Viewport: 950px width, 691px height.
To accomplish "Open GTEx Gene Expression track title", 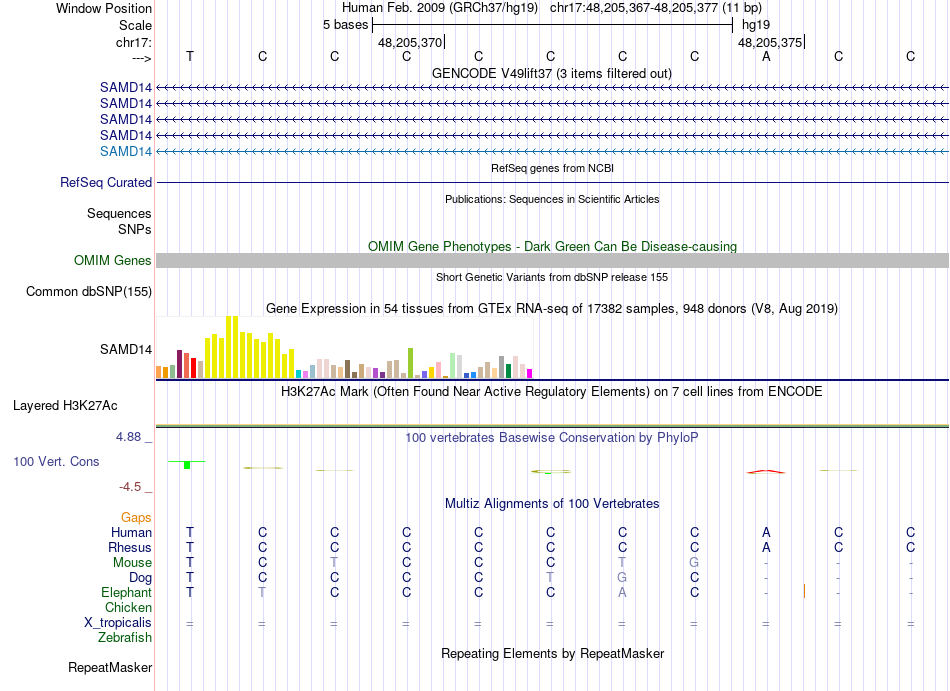I will point(552,308).
